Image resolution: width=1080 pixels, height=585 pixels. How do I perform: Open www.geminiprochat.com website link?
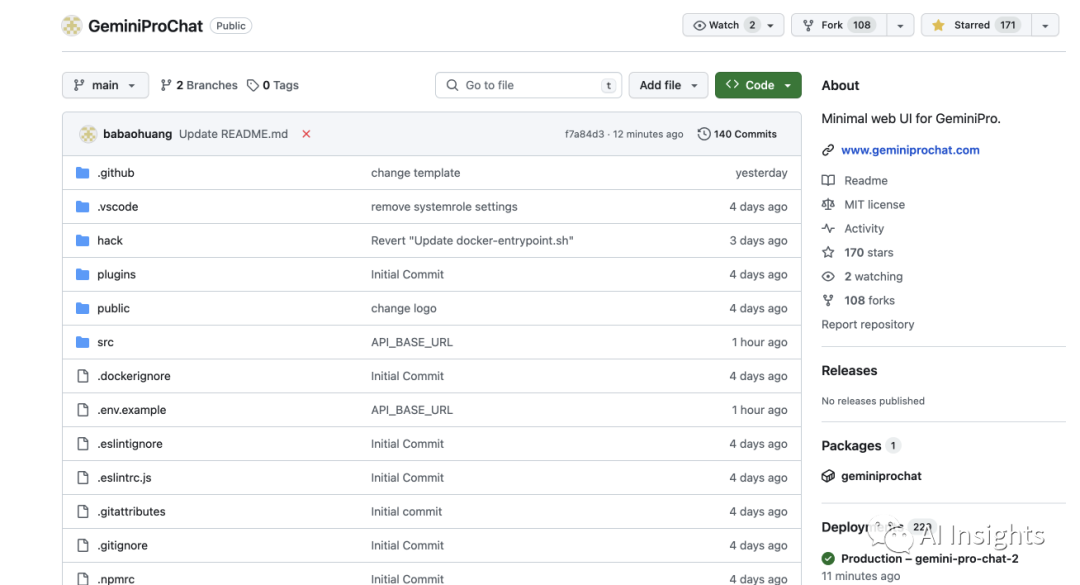pos(910,150)
